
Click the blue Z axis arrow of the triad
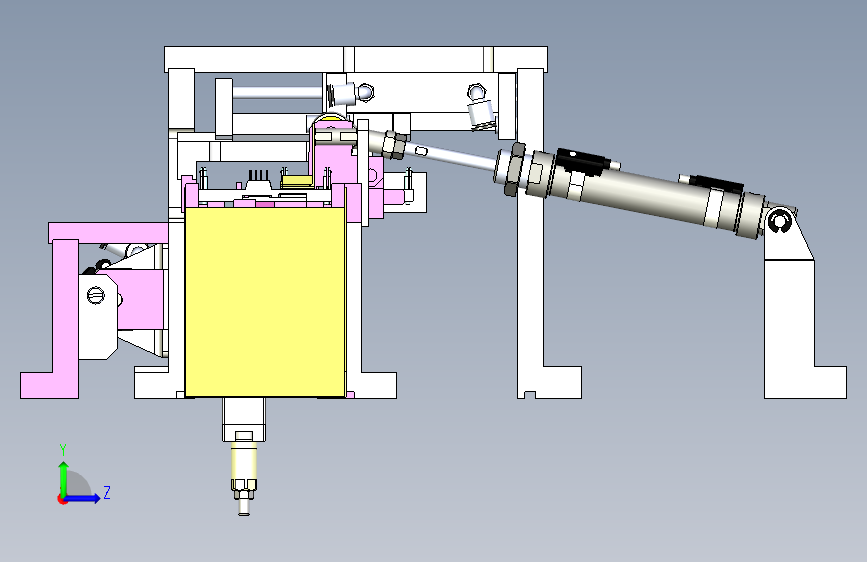[x=83, y=498]
